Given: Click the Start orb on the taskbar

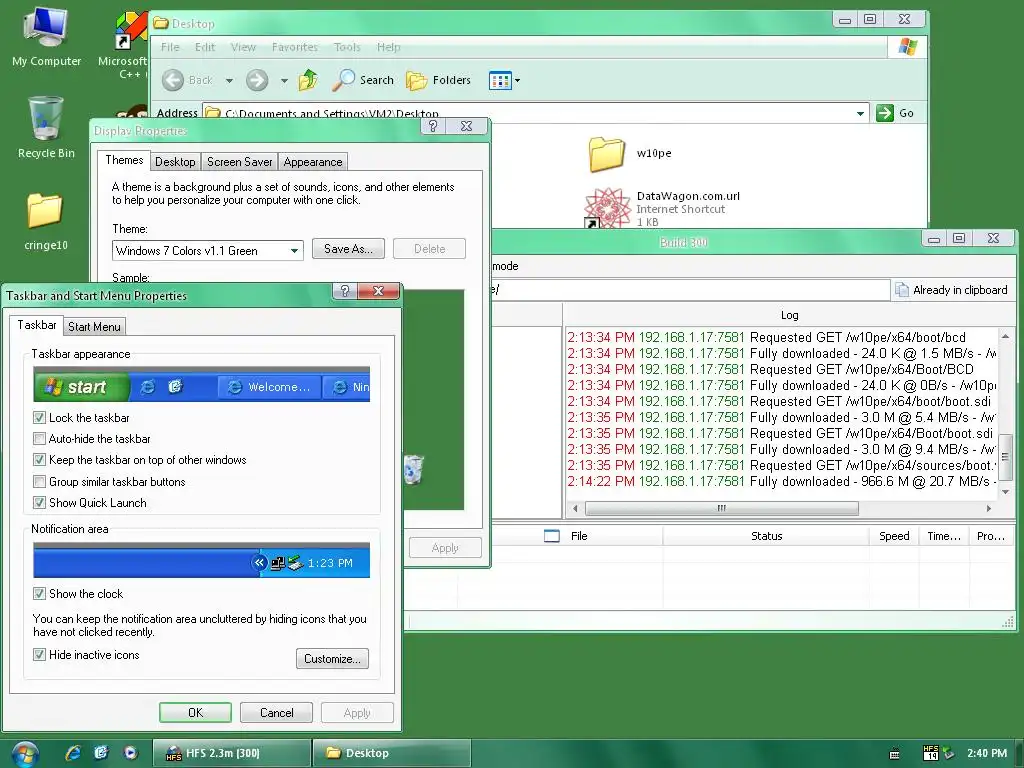Looking at the screenshot, I should 25,753.
